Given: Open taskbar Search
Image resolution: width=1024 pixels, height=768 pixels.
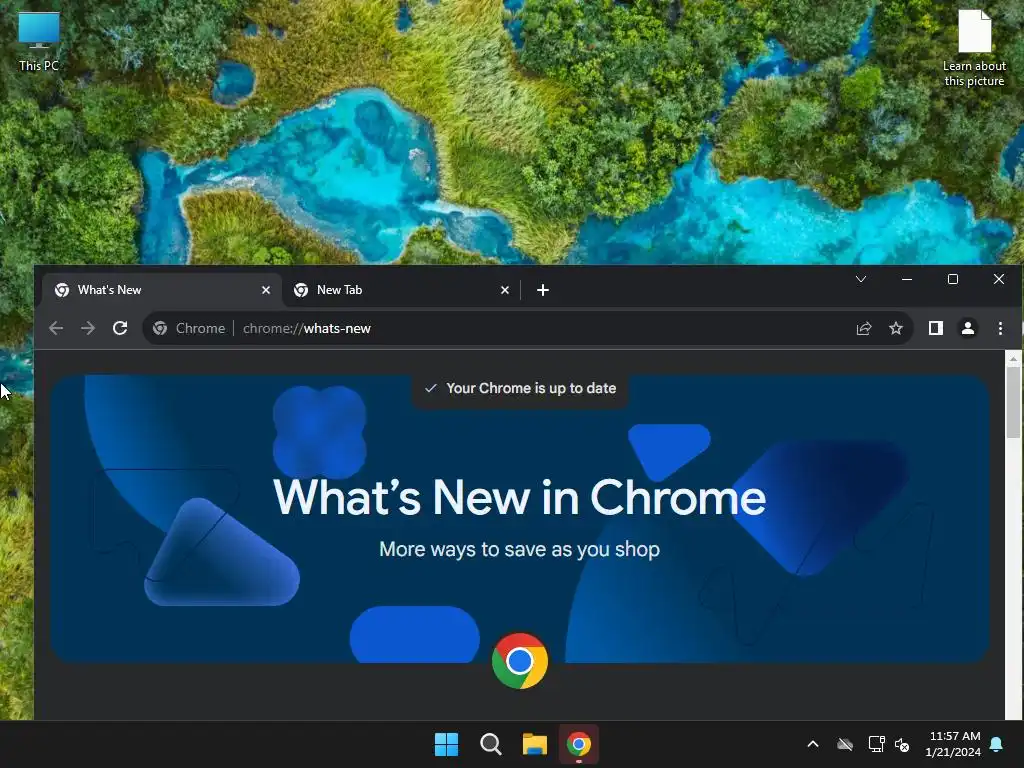Looking at the screenshot, I should point(490,744).
